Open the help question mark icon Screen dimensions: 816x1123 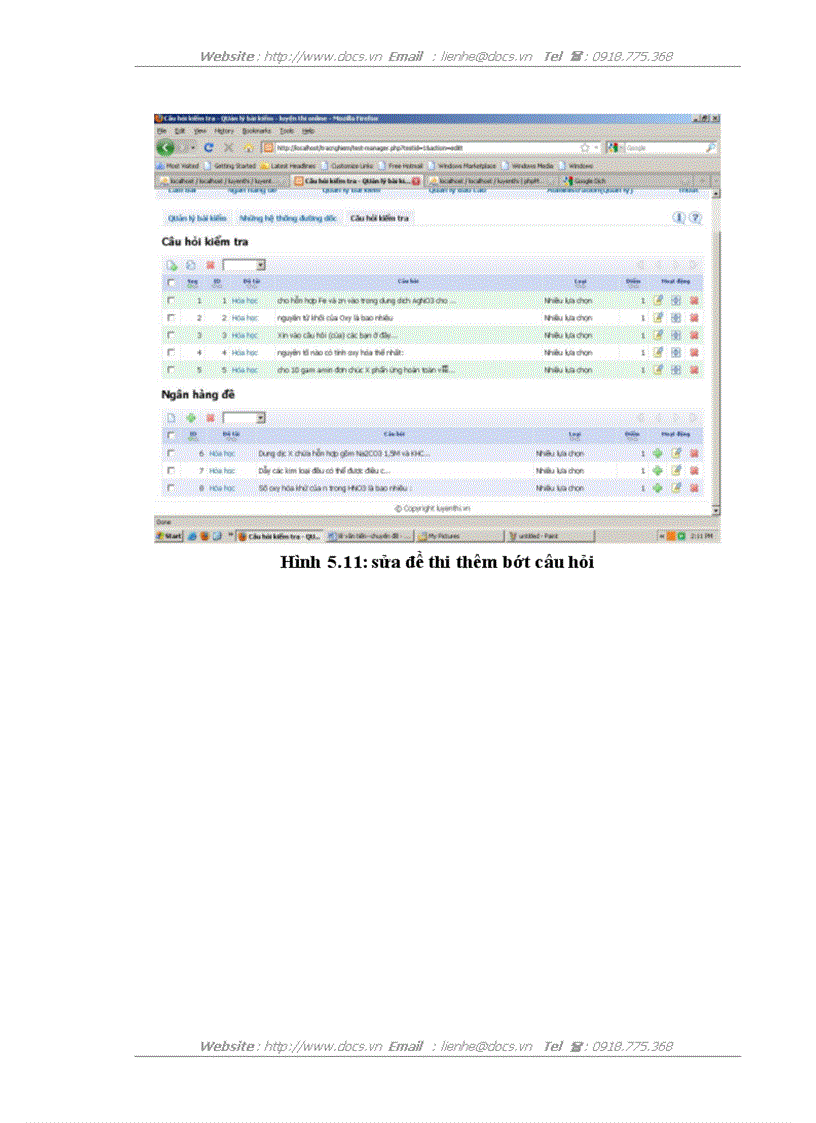(x=694, y=217)
